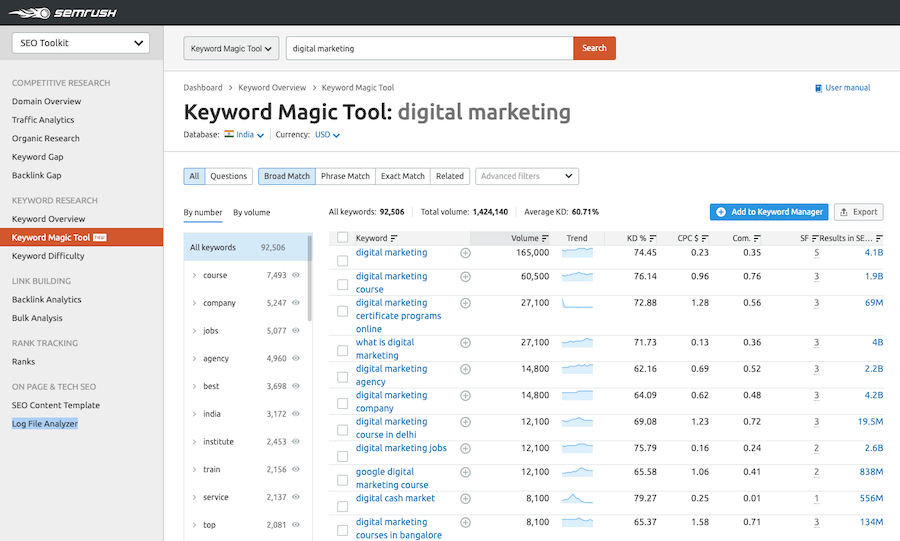Select the All filter tab
900x541 pixels.
194,176
